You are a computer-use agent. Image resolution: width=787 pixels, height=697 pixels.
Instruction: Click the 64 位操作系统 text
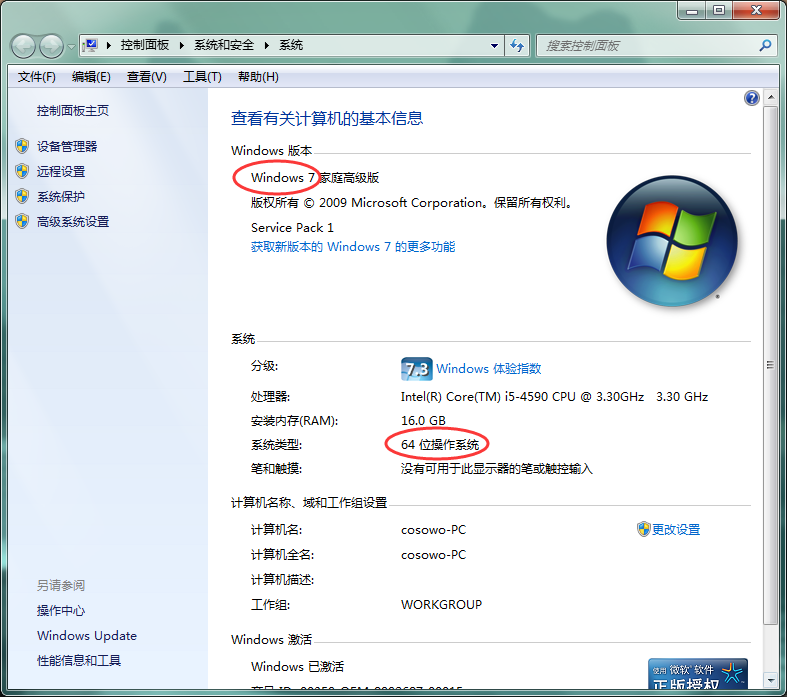pyautogui.click(x=440, y=445)
